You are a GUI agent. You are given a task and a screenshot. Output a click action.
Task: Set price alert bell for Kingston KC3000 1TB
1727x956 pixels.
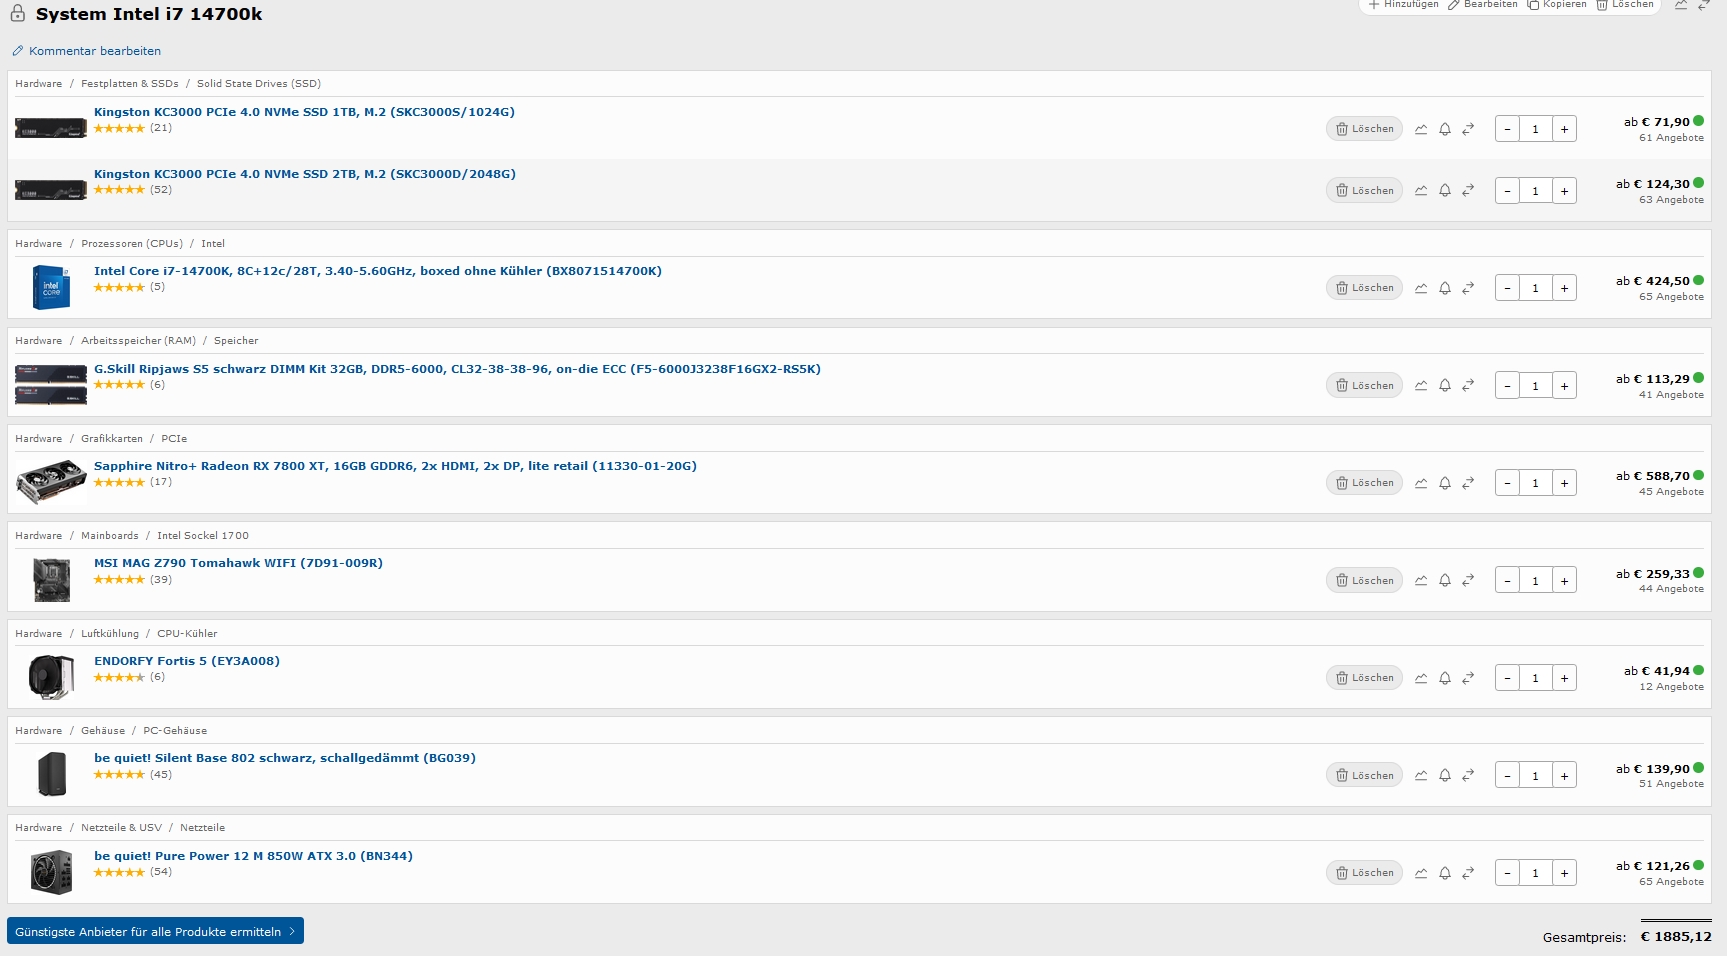click(1445, 129)
